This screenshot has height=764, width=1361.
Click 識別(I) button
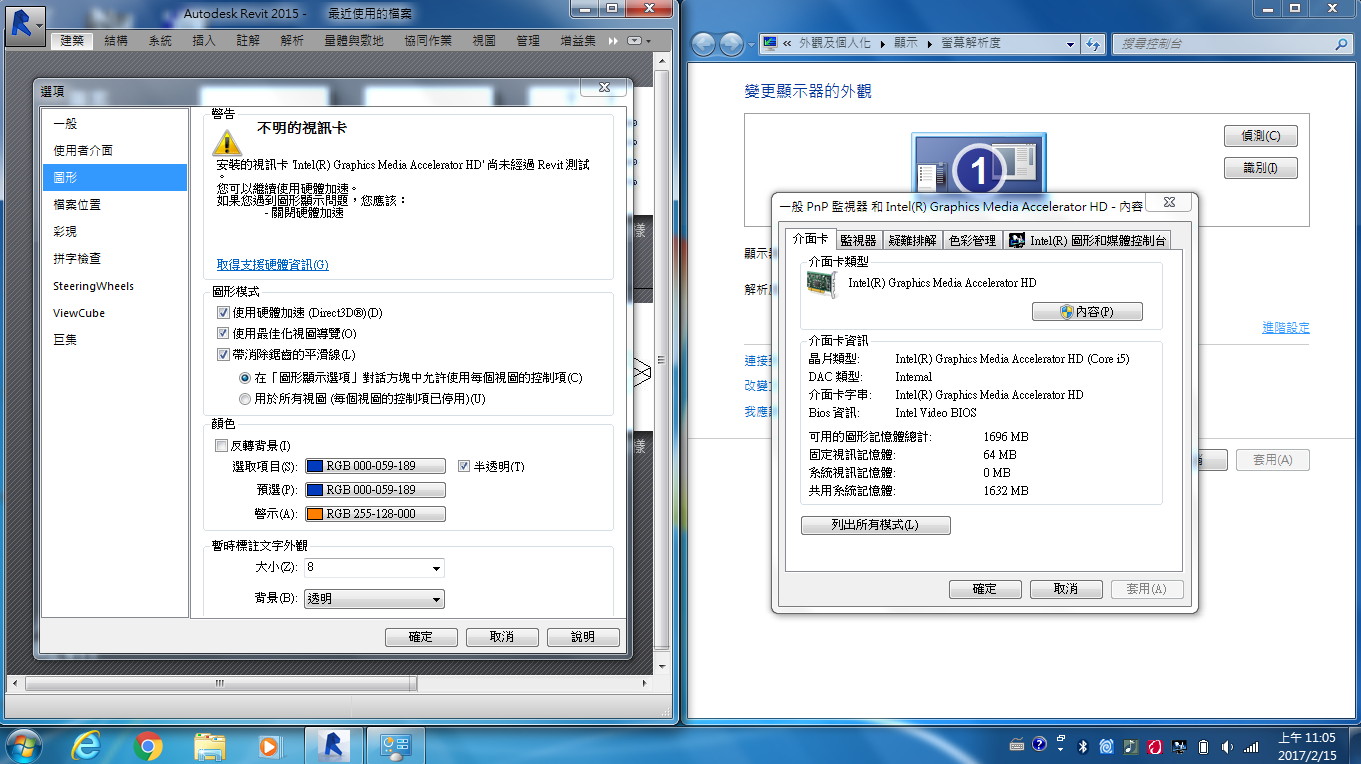[1260, 168]
